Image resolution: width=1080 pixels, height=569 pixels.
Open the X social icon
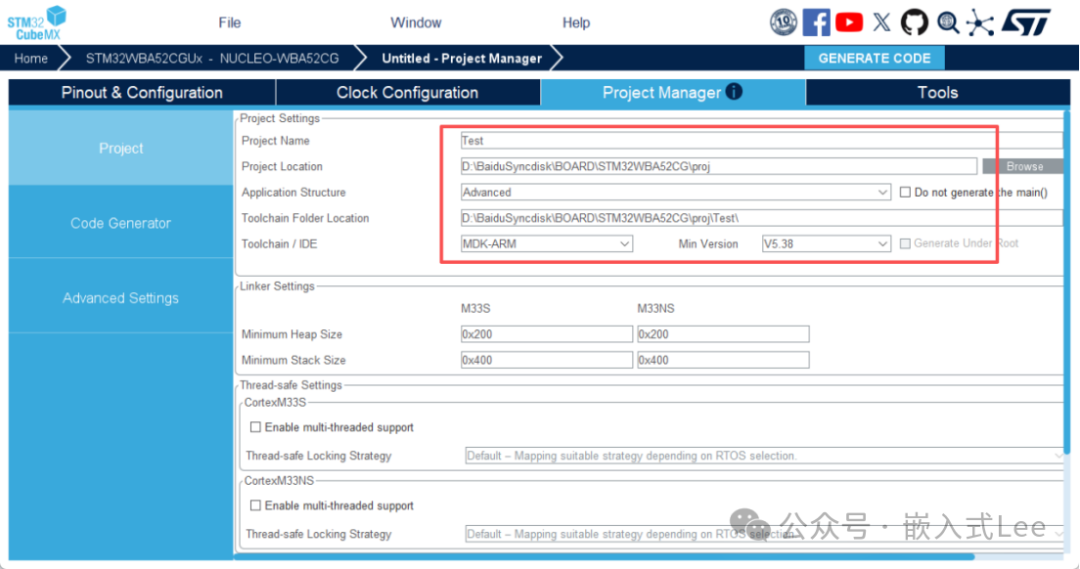882,22
